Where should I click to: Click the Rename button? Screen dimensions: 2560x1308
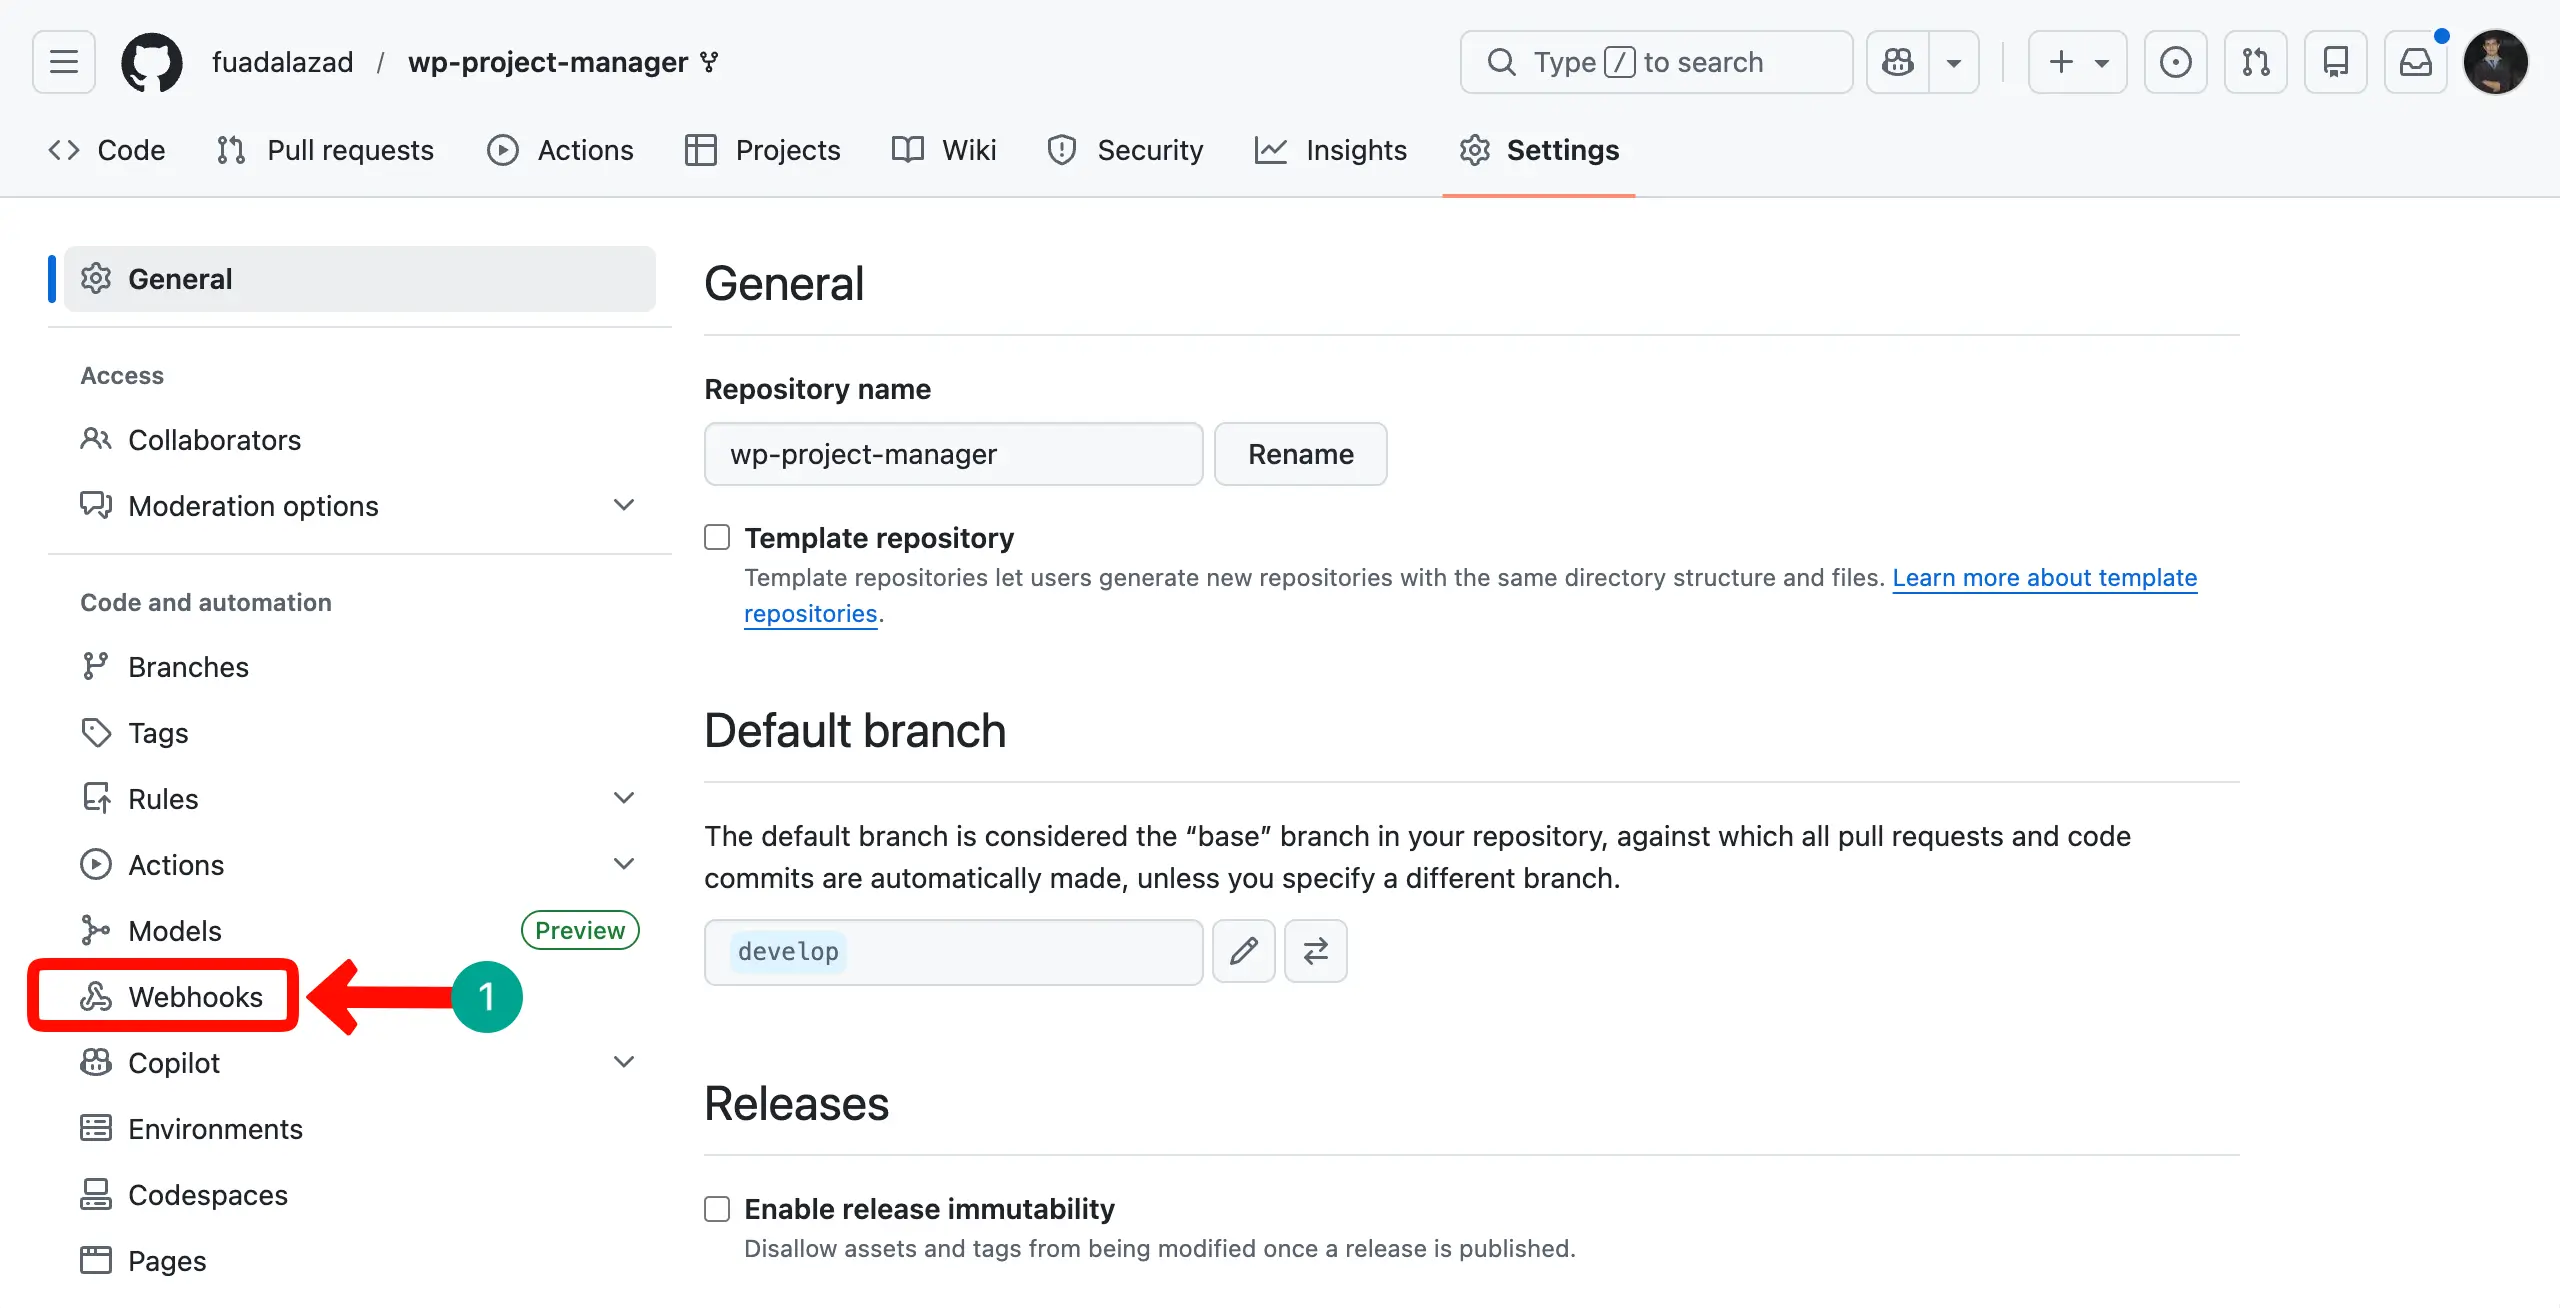(x=1300, y=454)
